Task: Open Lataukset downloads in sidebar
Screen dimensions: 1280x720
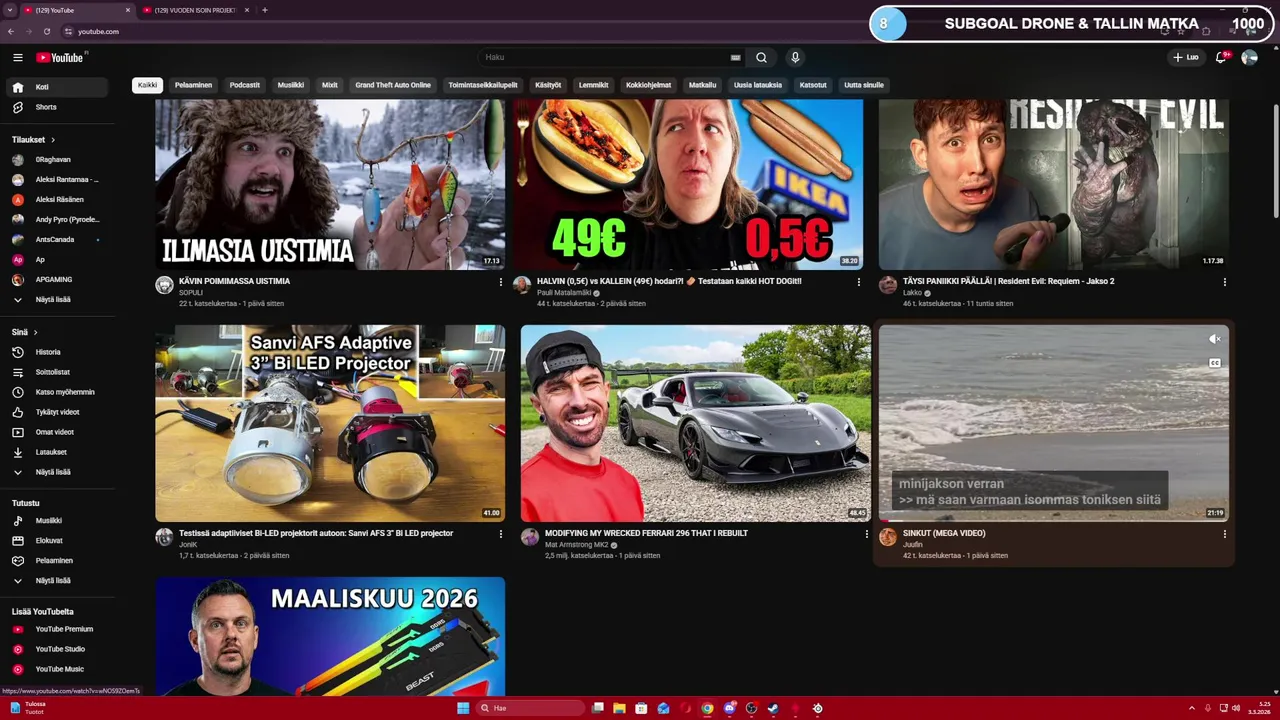Action: click(x=56, y=452)
